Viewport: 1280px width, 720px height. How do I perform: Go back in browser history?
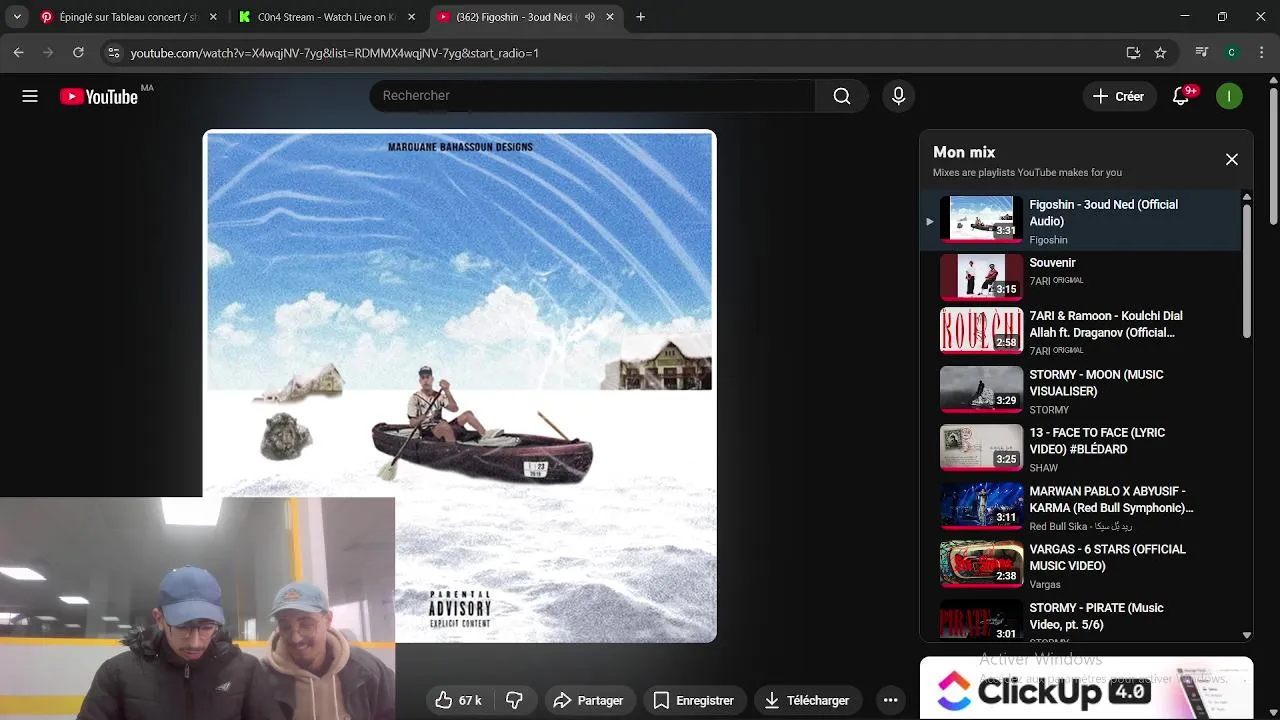click(19, 53)
